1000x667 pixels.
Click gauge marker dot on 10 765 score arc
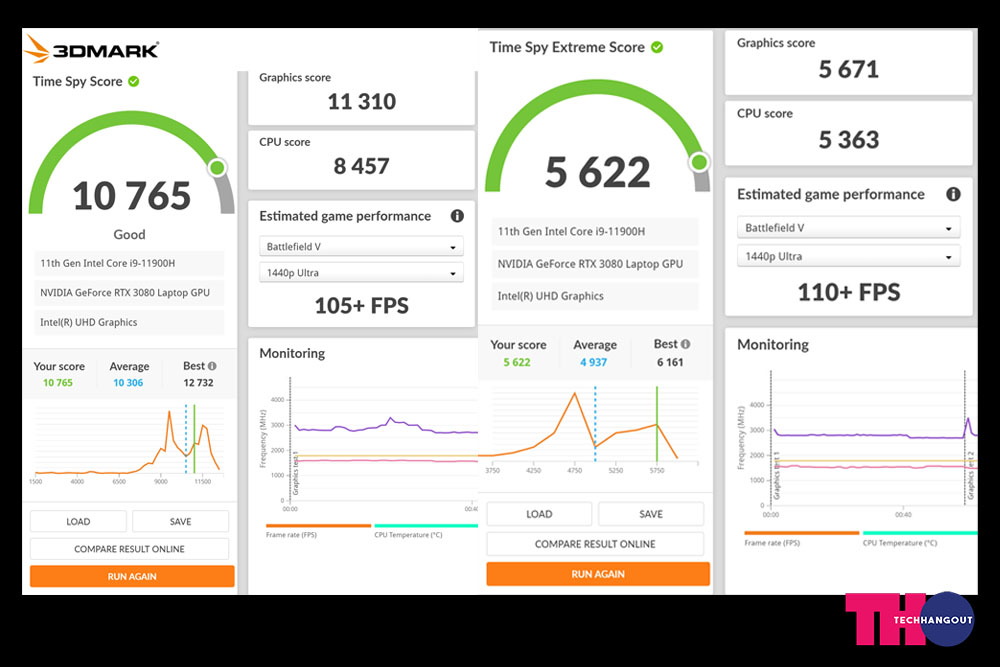217,168
